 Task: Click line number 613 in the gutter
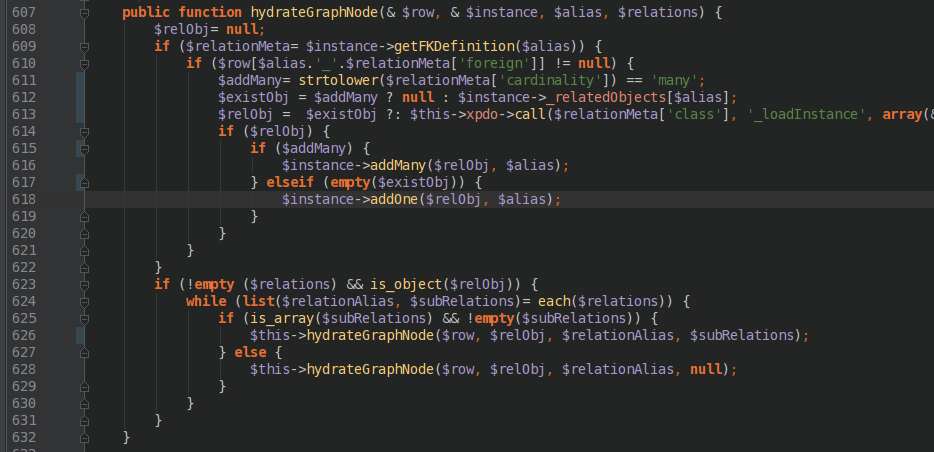pos(24,114)
